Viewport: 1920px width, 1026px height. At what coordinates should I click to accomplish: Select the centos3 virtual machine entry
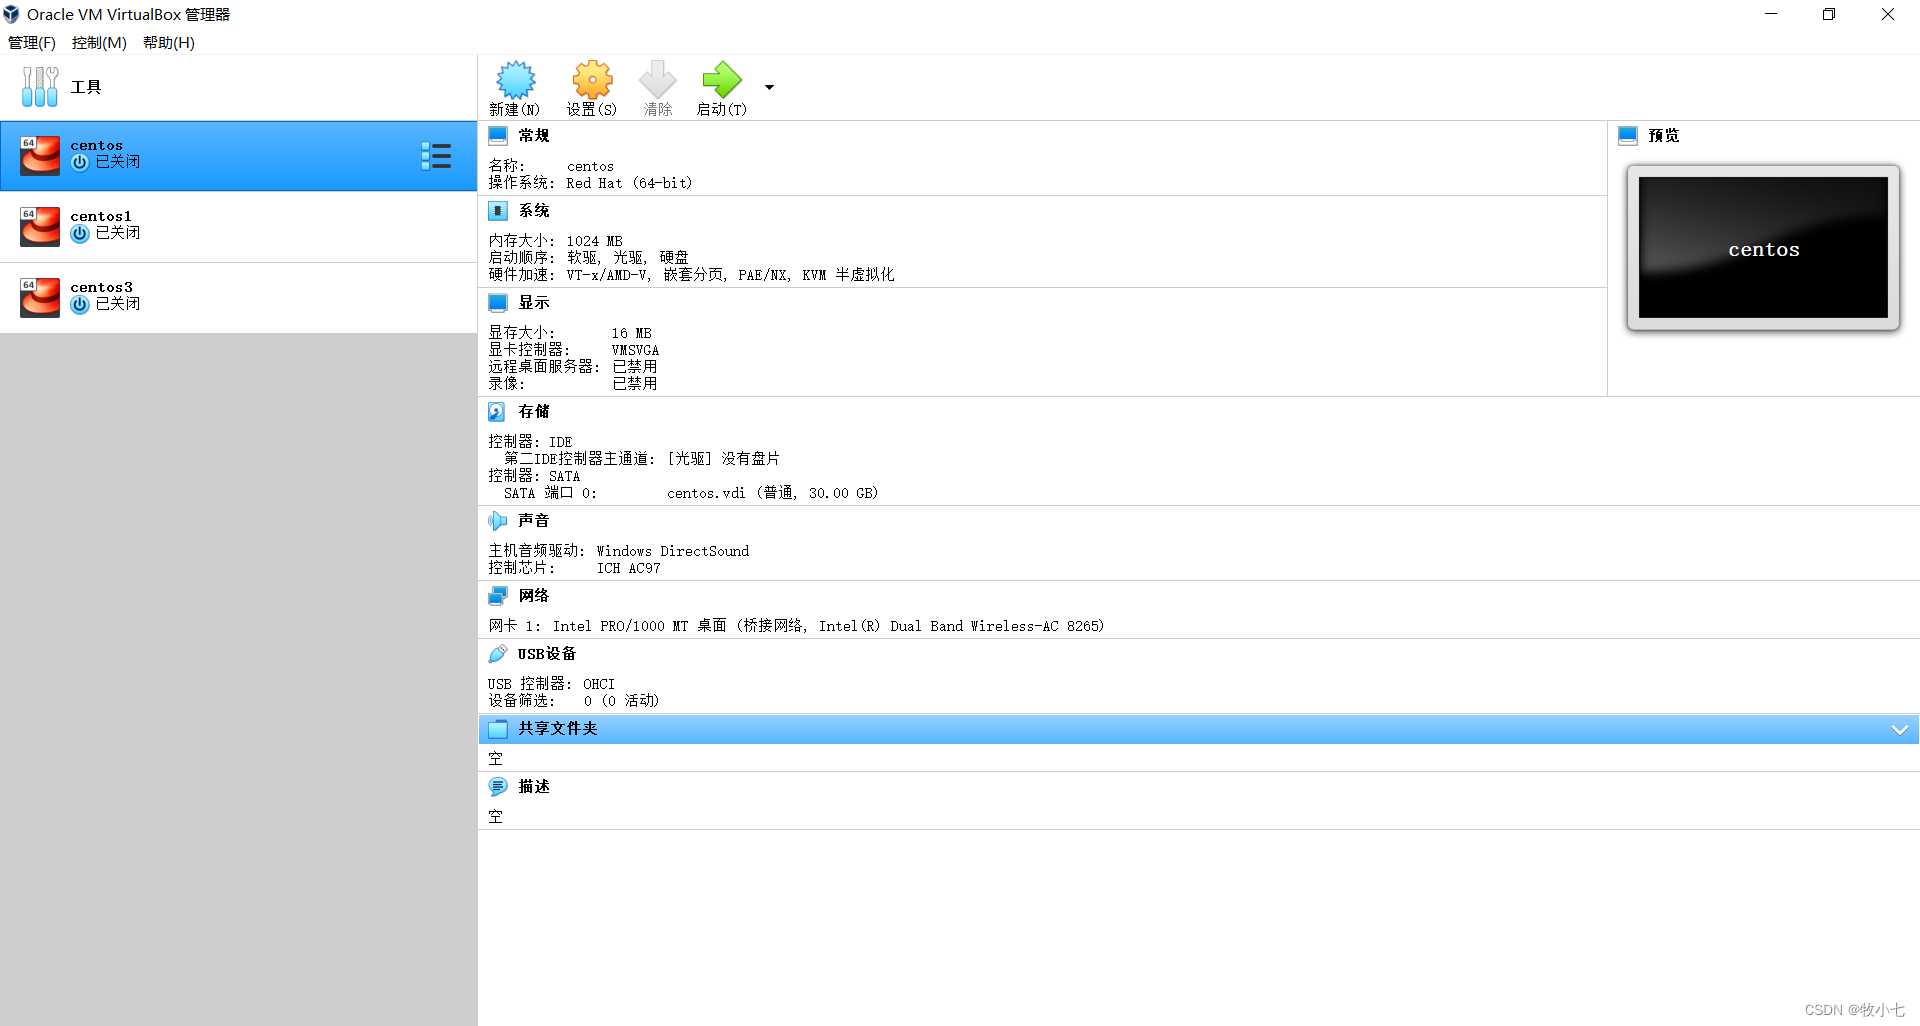tap(238, 298)
